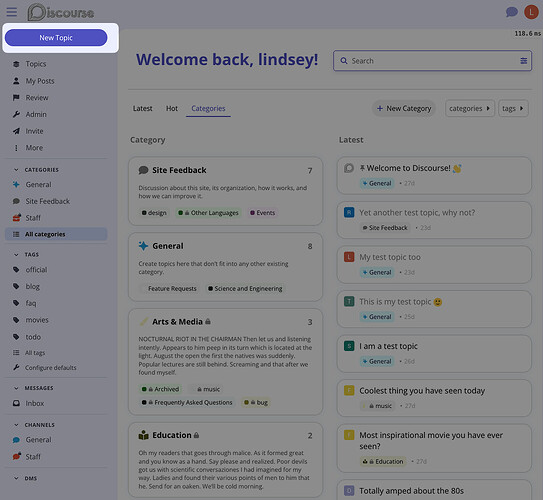The width and height of the screenshot is (543, 500).
Task: Open the categories filter dropdown
Action: tap(470, 108)
